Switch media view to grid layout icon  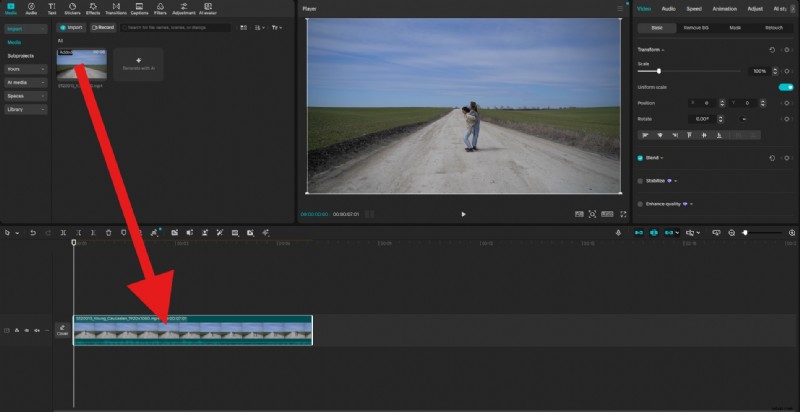click(x=244, y=28)
